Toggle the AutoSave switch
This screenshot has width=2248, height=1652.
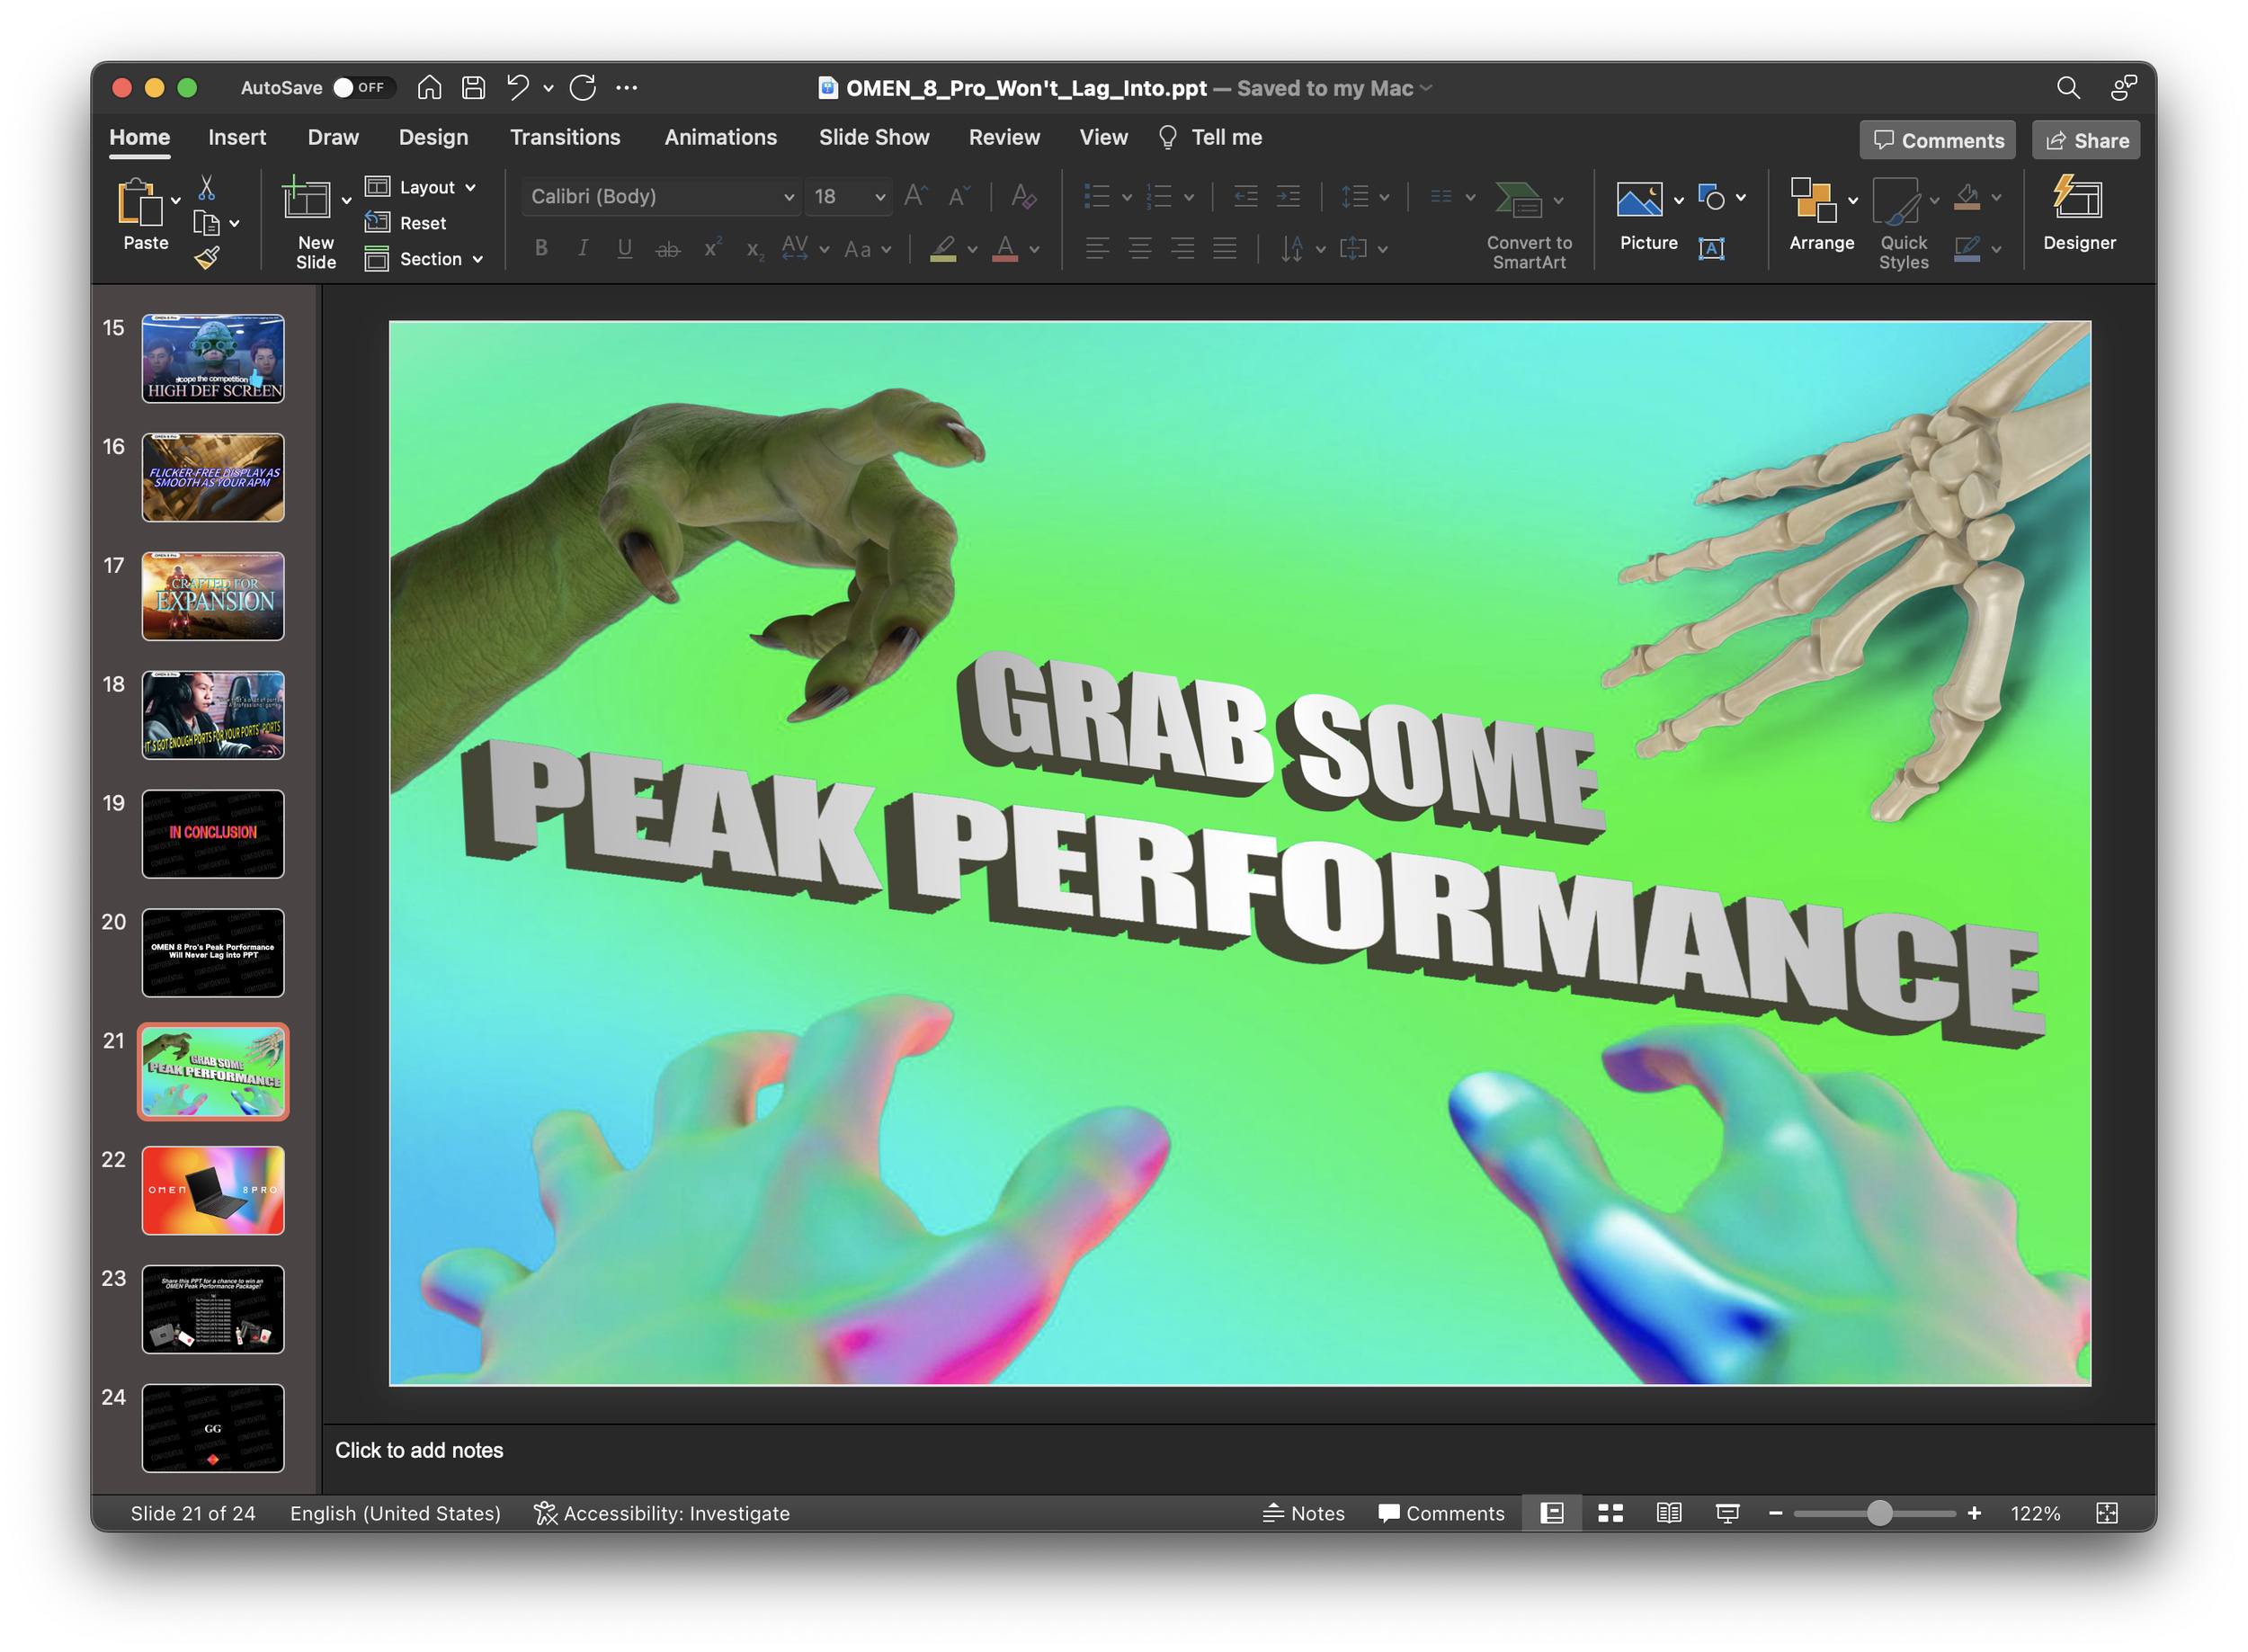359,88
